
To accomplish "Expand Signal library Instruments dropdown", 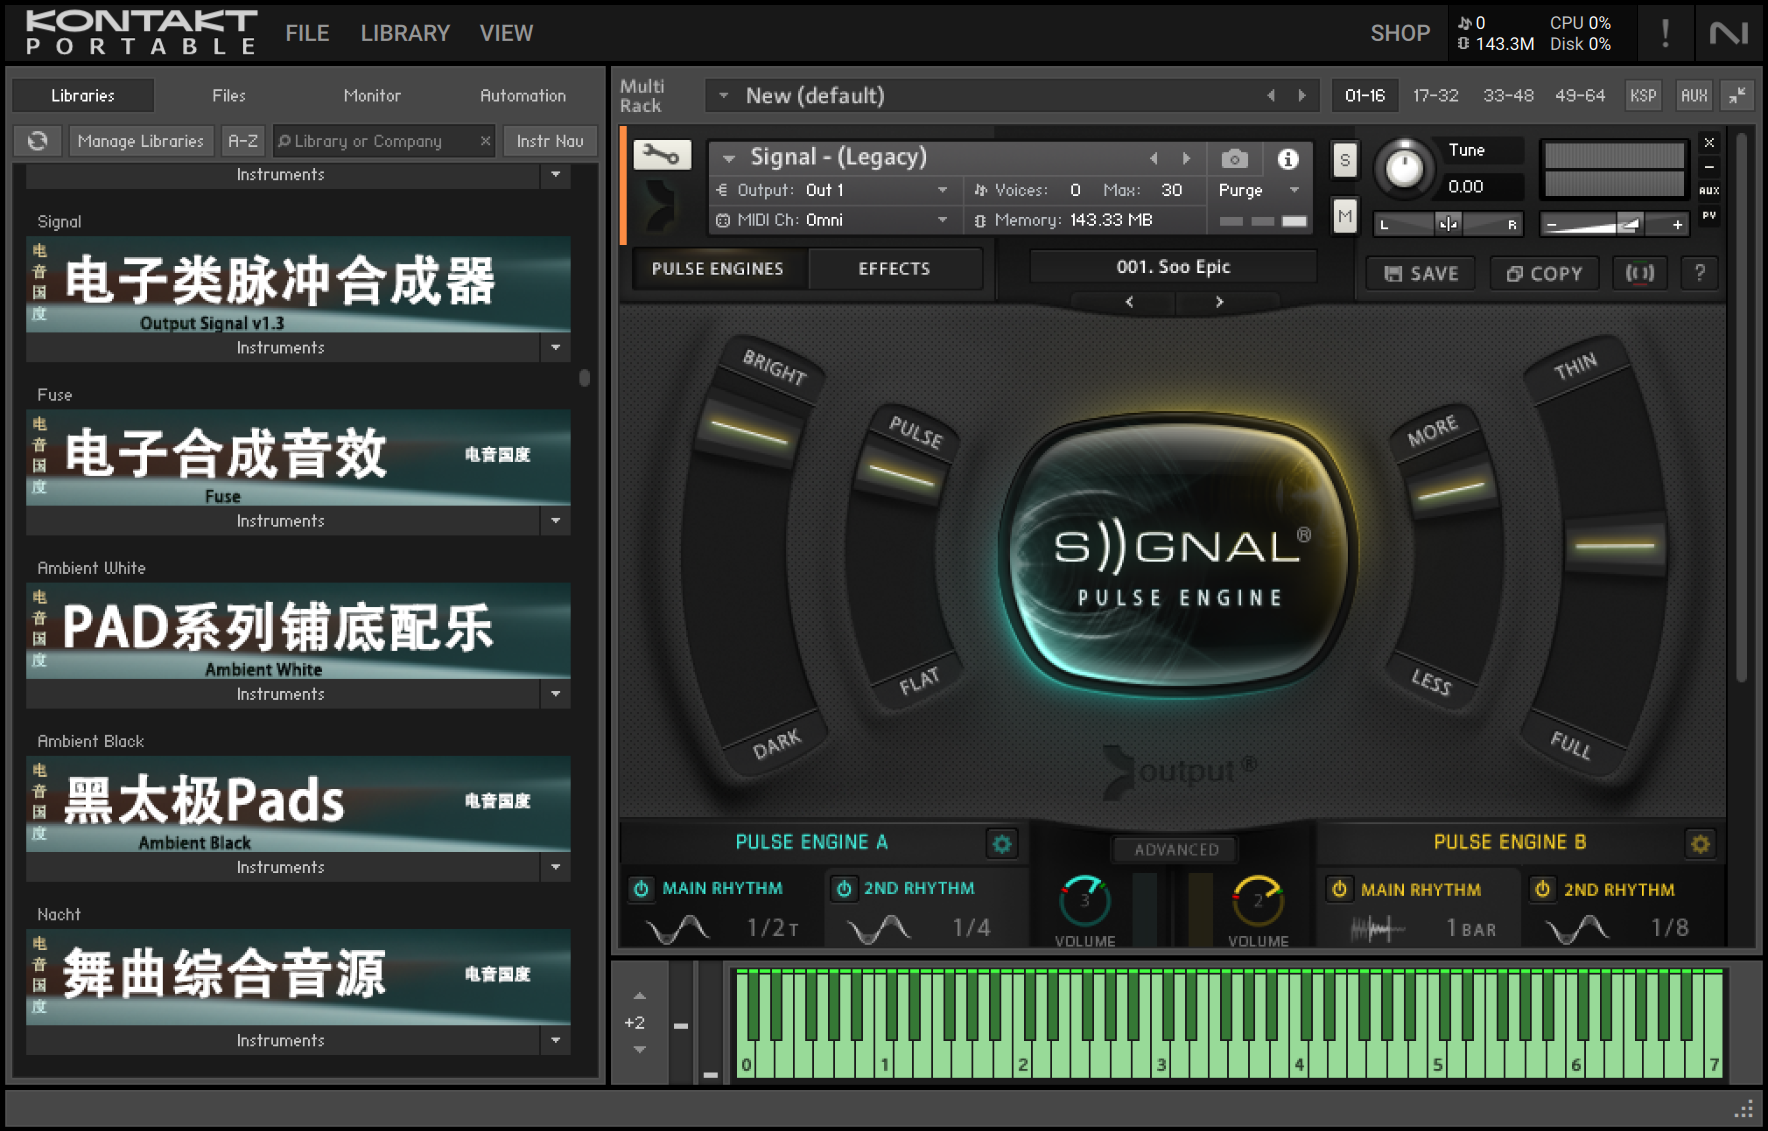I will tap(556, 348).
